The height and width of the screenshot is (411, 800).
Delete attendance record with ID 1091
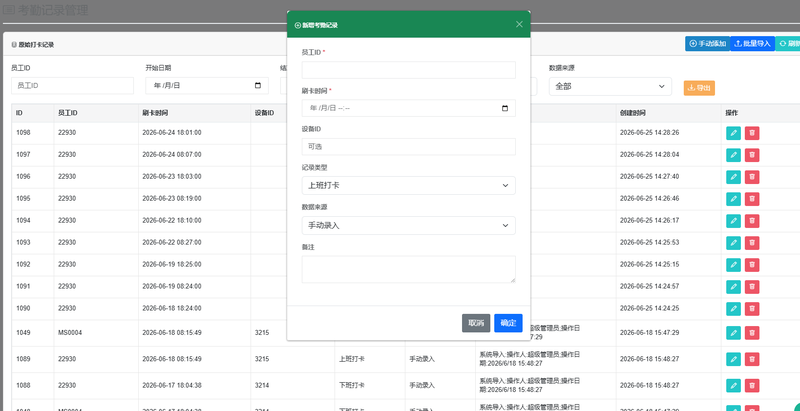[752, 287]
